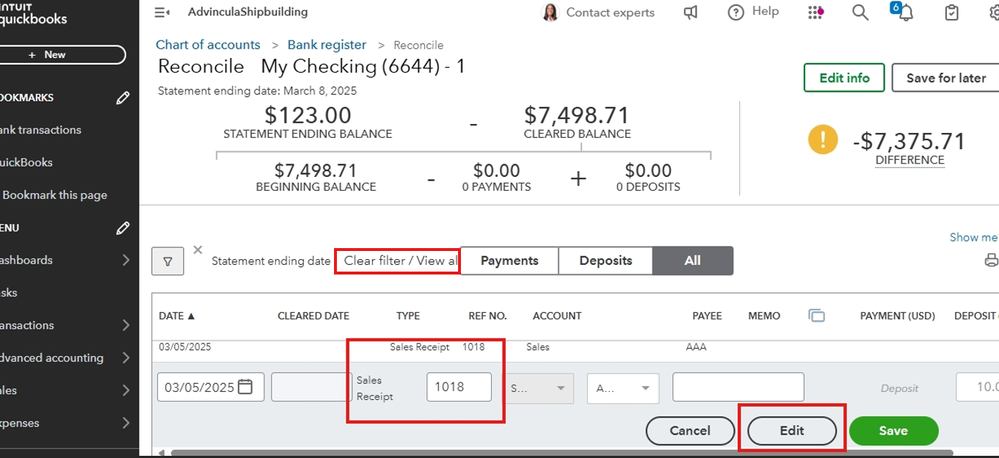Open the Account dropdown in edit row

[539, 388]
